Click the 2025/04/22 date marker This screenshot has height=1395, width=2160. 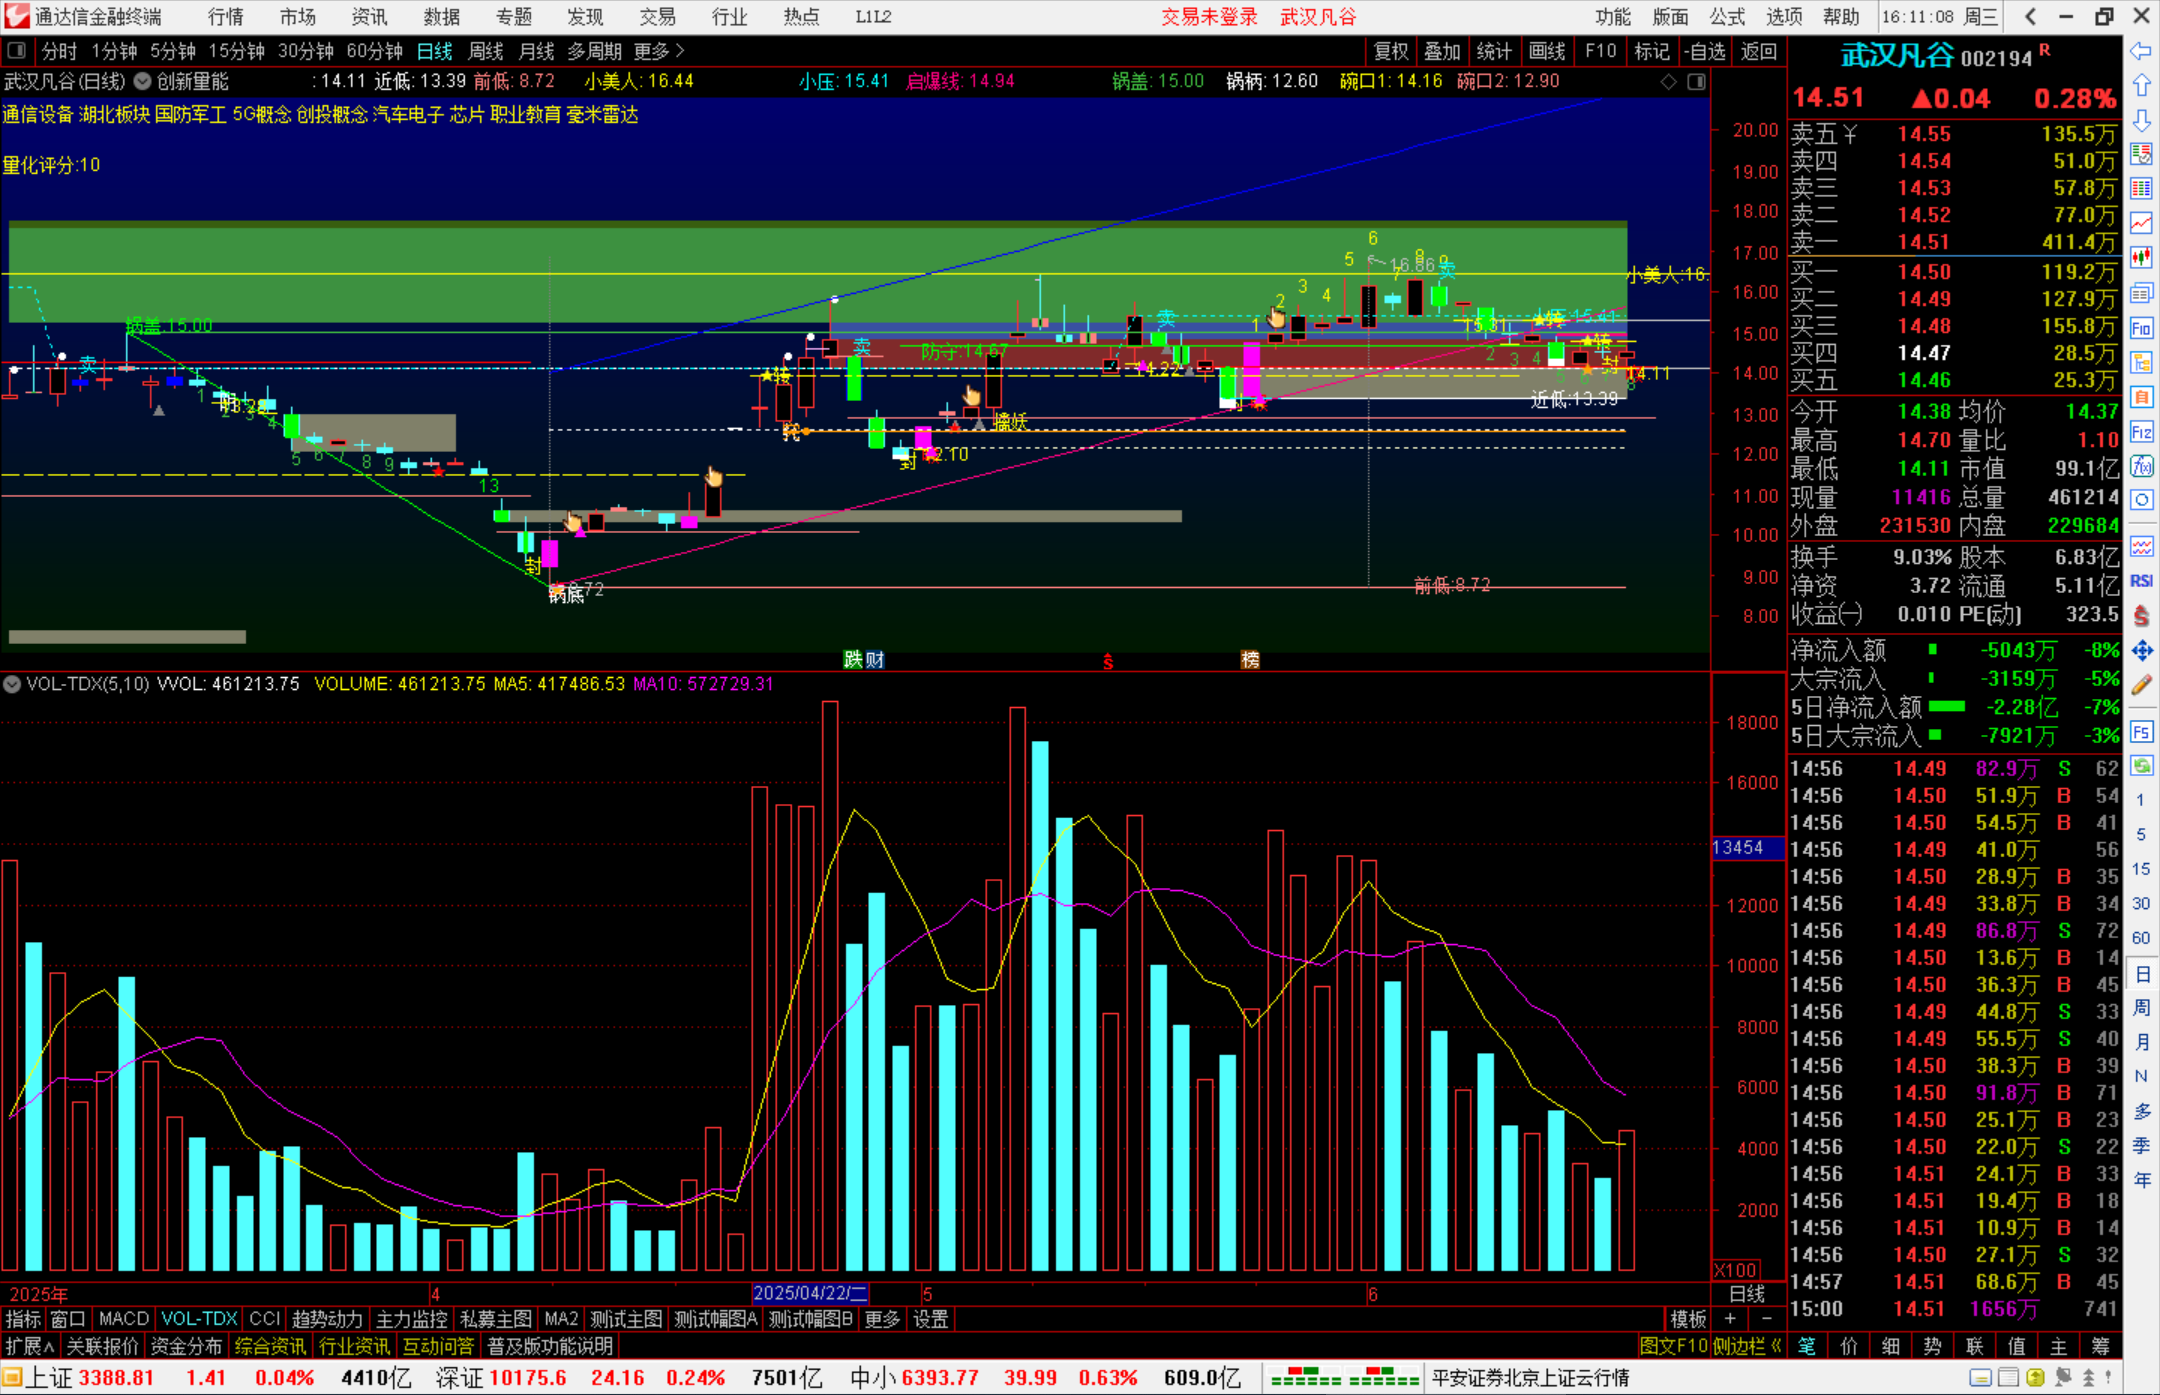810,1293
